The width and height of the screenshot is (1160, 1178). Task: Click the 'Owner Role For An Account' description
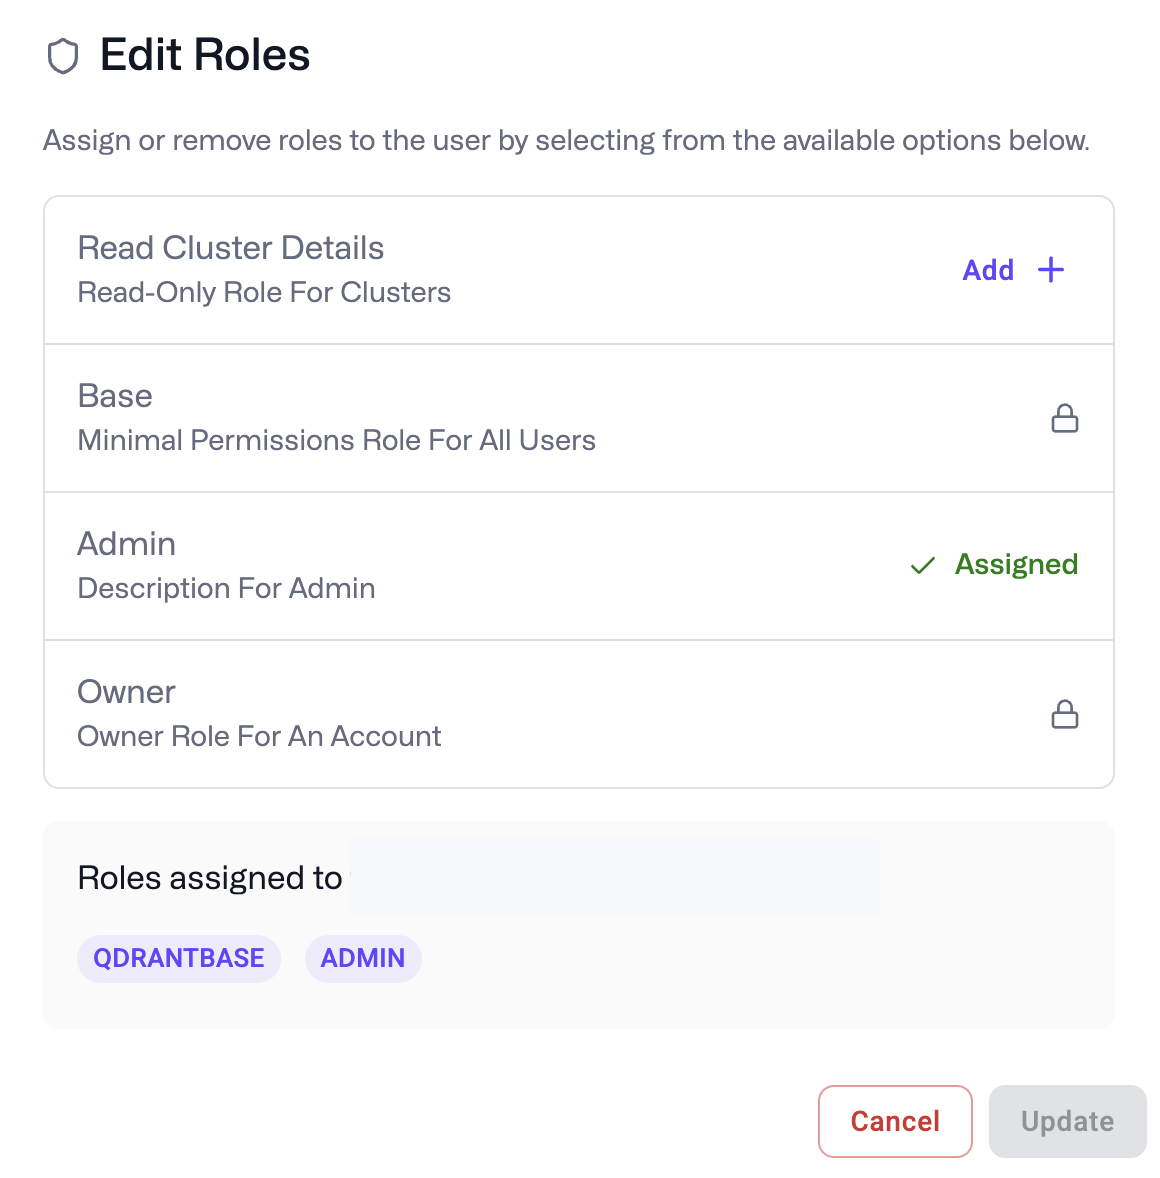tap(259, 736)
